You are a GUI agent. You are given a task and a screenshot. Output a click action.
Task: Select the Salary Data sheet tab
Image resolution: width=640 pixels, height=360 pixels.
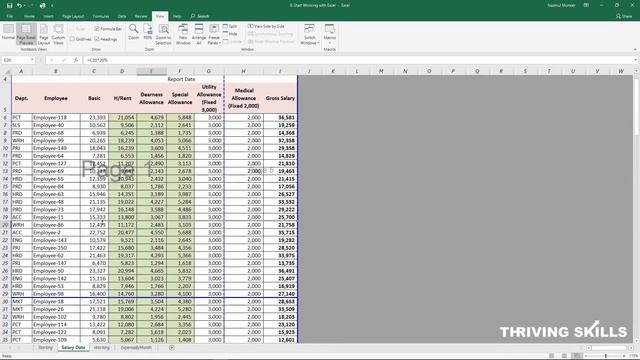tap(73, 348)
